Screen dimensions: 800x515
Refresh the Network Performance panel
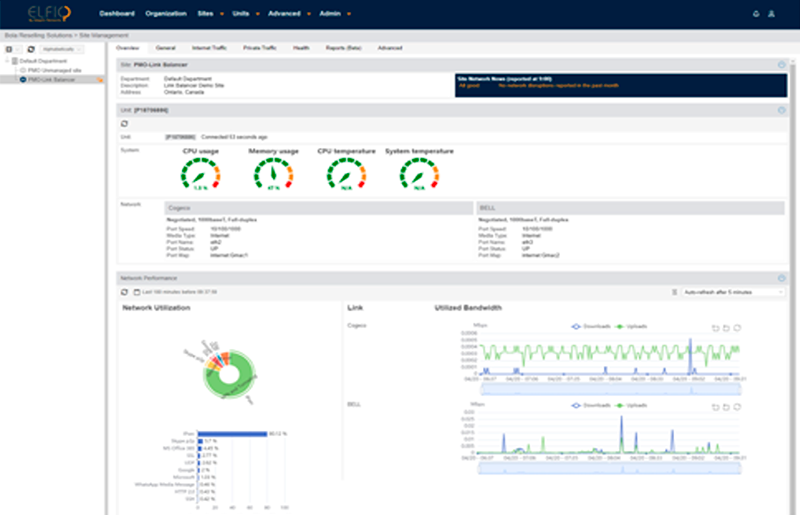click(x=124, y=292)
